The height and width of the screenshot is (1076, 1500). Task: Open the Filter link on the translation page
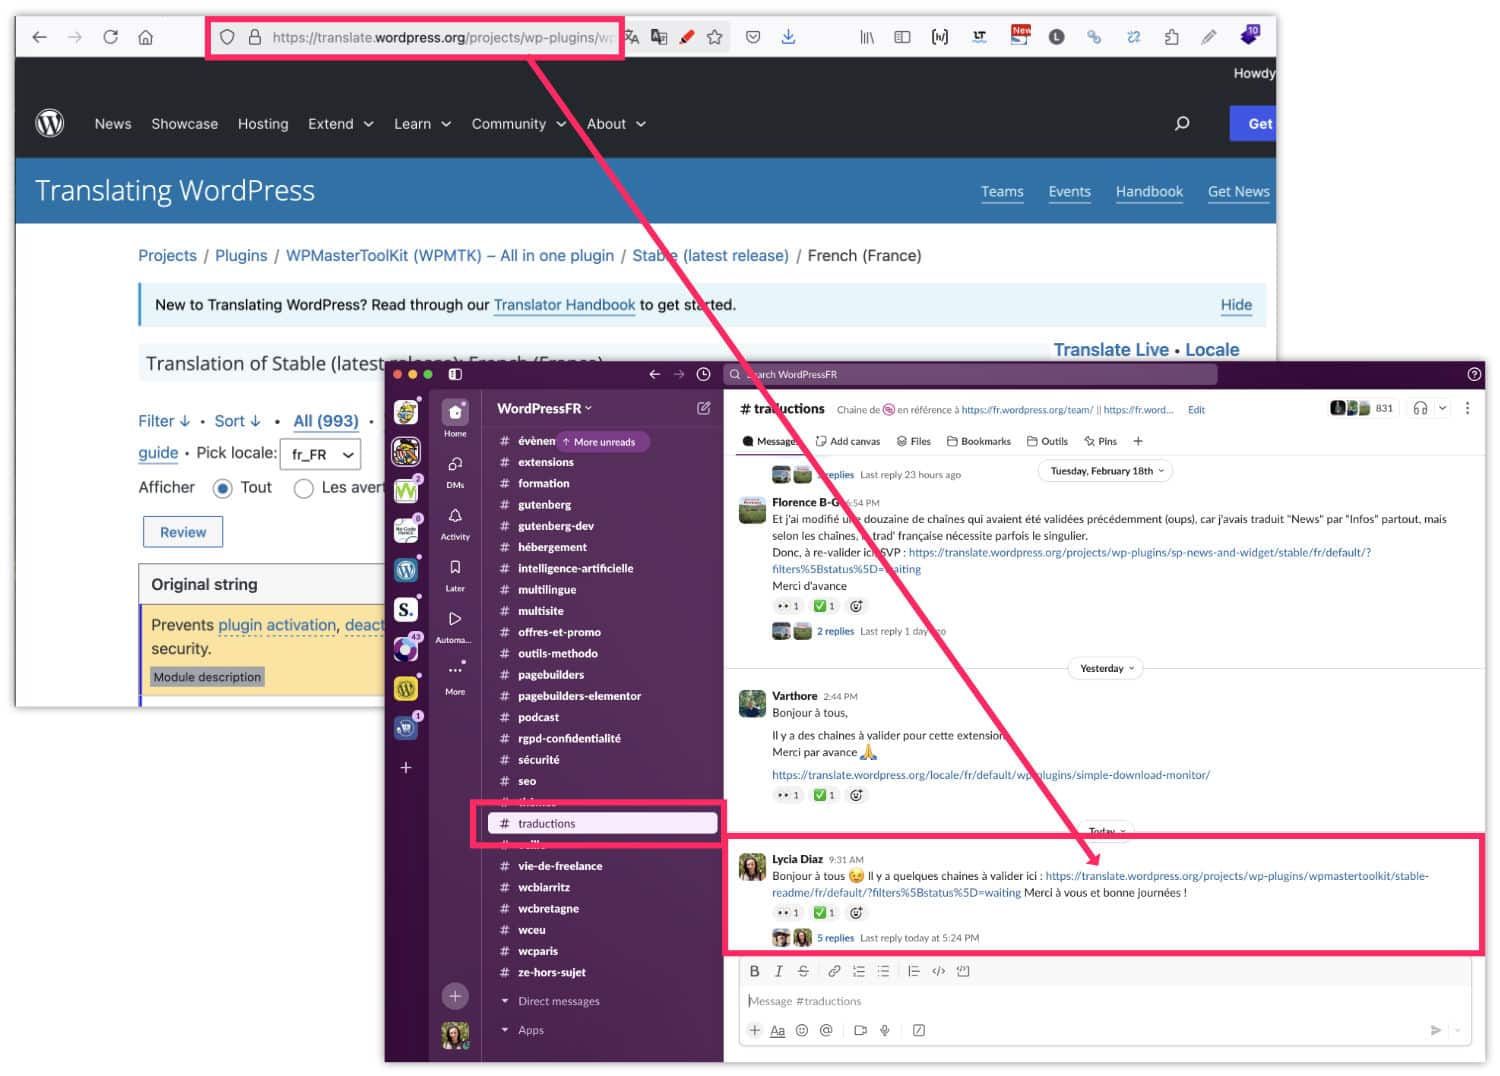coord(164,421)
